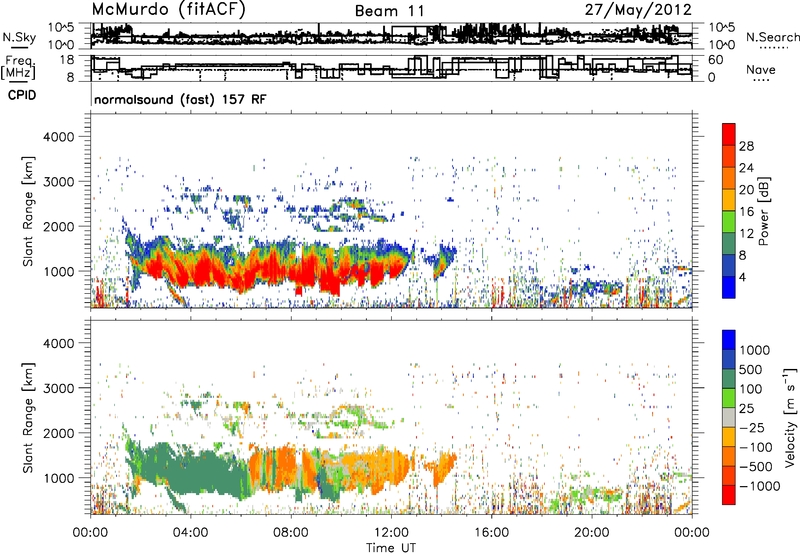The width and height of the screenshot is (800, 554).
Task: Click light green Velocity segment between 25 and 100
Action: point(729,398)
